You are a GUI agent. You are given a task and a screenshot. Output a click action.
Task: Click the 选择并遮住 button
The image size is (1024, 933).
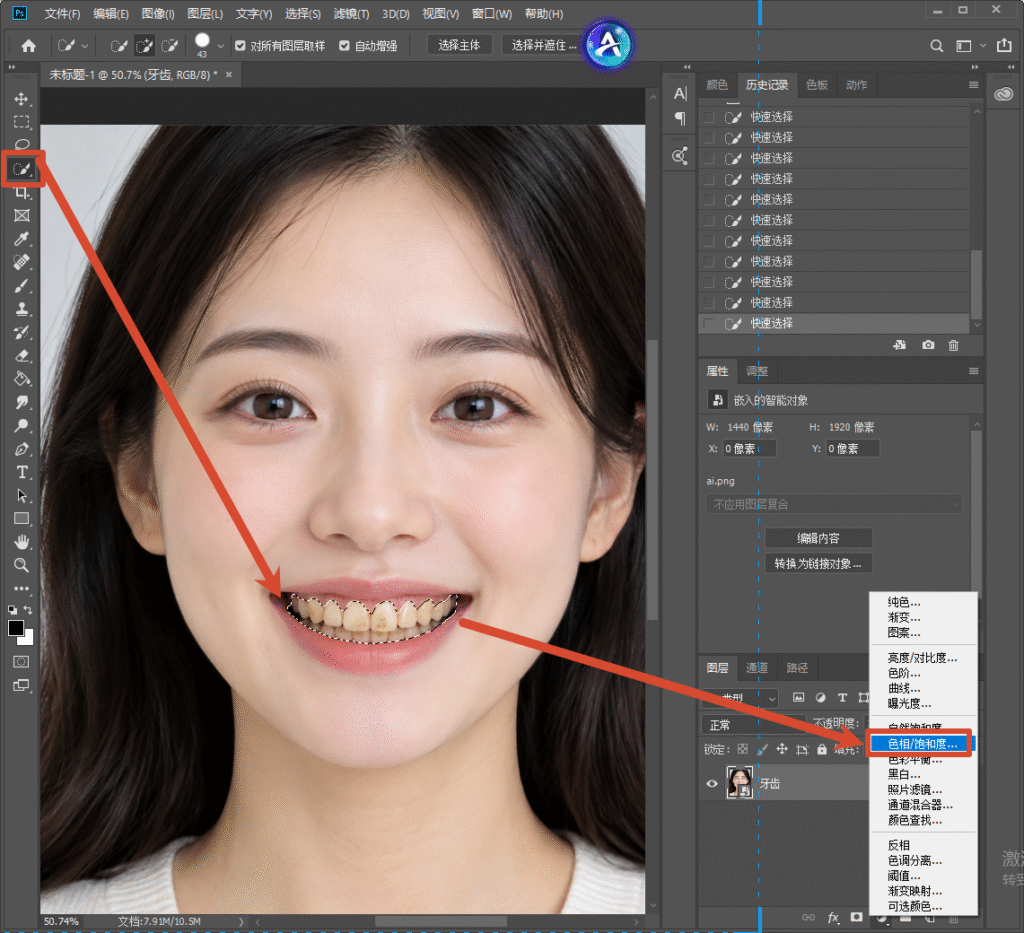pyautogui.click(x=543, y=45)
